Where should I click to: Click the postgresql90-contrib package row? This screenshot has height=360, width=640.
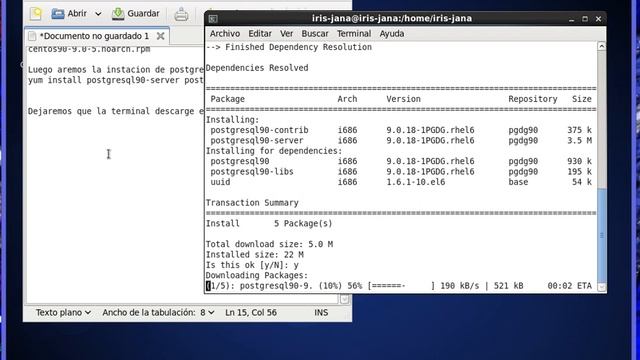click(x=401, y=130)
